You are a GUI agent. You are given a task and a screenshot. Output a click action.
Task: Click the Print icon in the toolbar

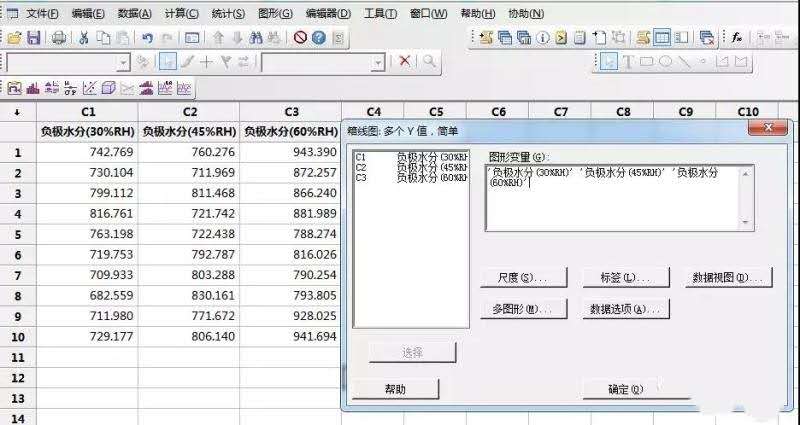click(59, 37)
